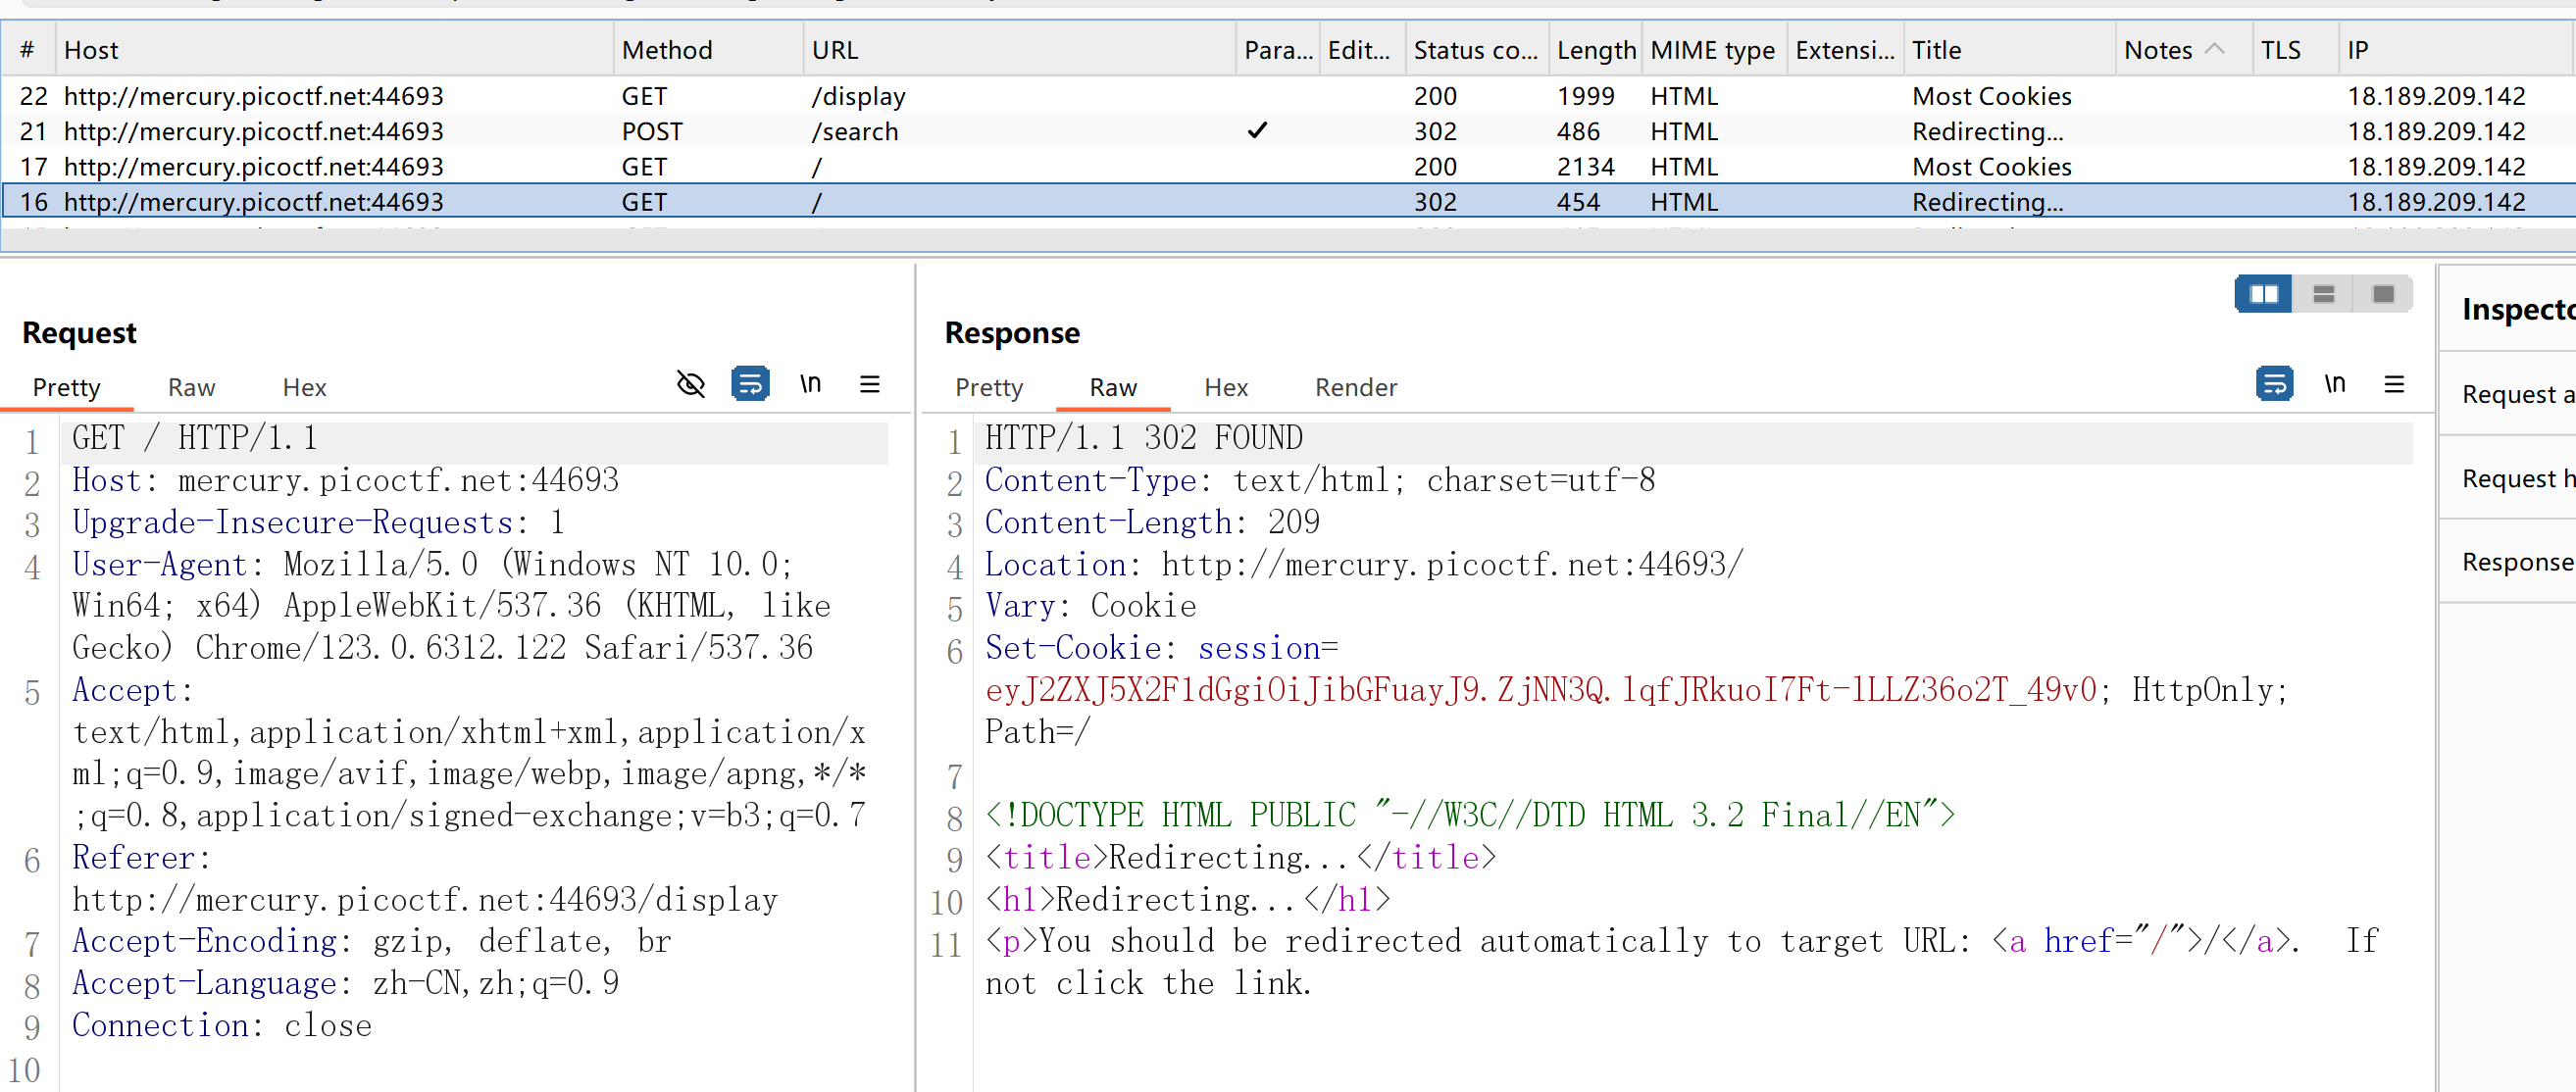Sort by Title column header
The image size is (2576, 1092).
[x=2008, y=50]
